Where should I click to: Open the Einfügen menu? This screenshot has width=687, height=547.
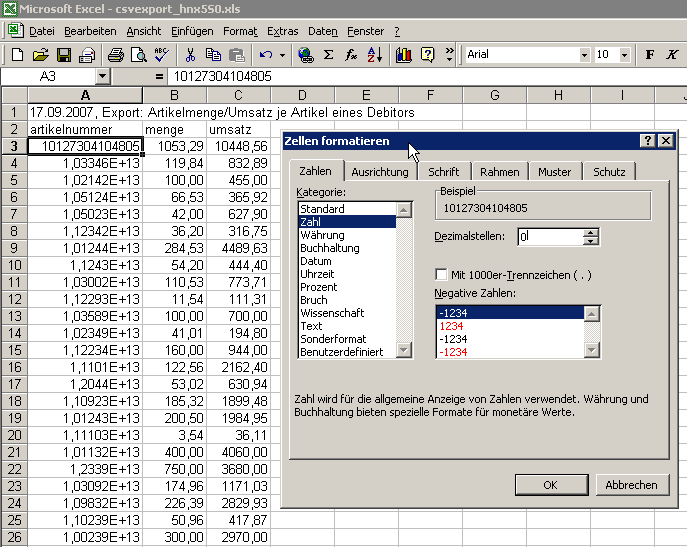coord(192,31)
